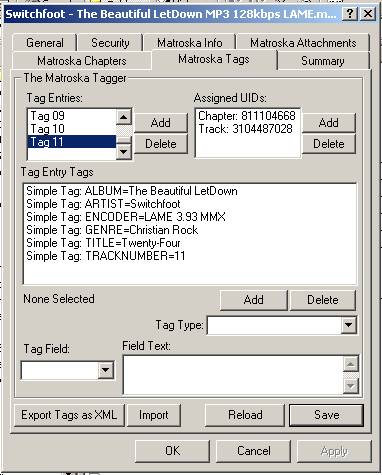Open the Tag Field dropdown
The height and width of the screenshot is (475, 382).
[x=105, y=370]
